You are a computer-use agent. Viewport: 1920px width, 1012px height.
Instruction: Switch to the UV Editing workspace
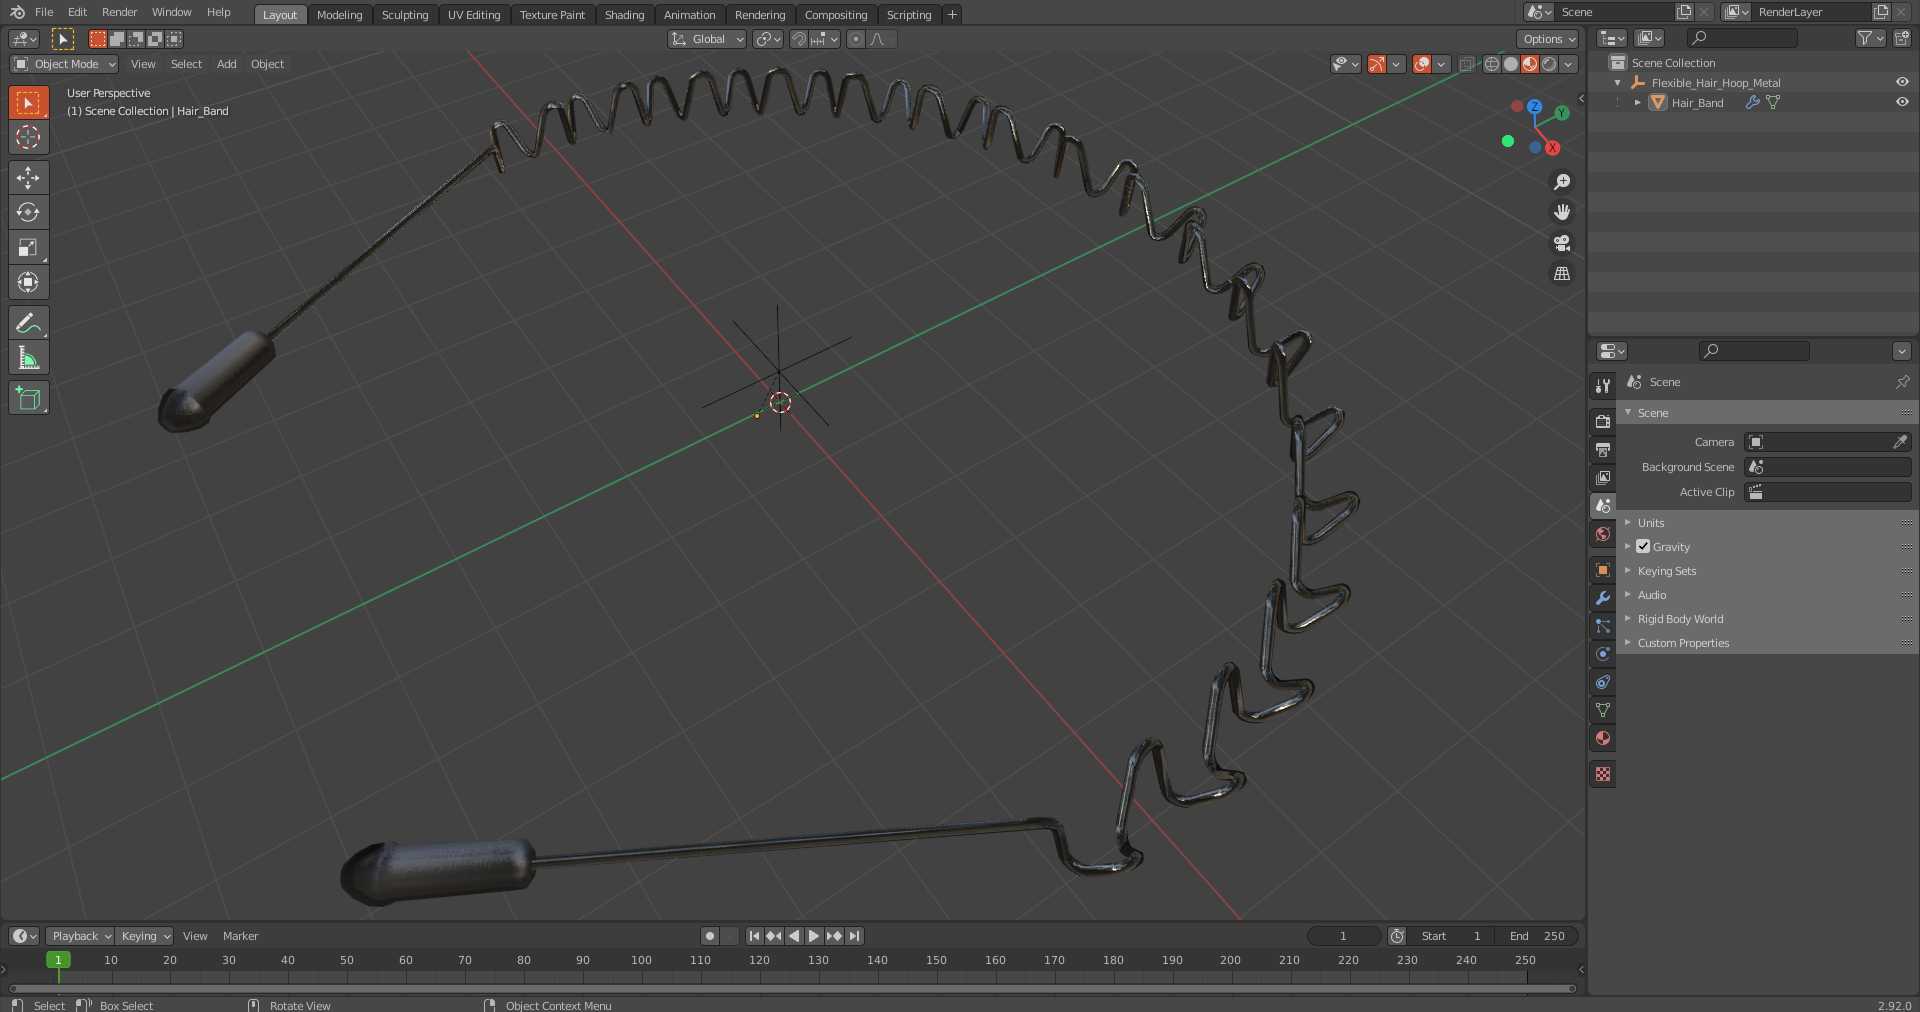pyautogui.click(x=474, y=15)
